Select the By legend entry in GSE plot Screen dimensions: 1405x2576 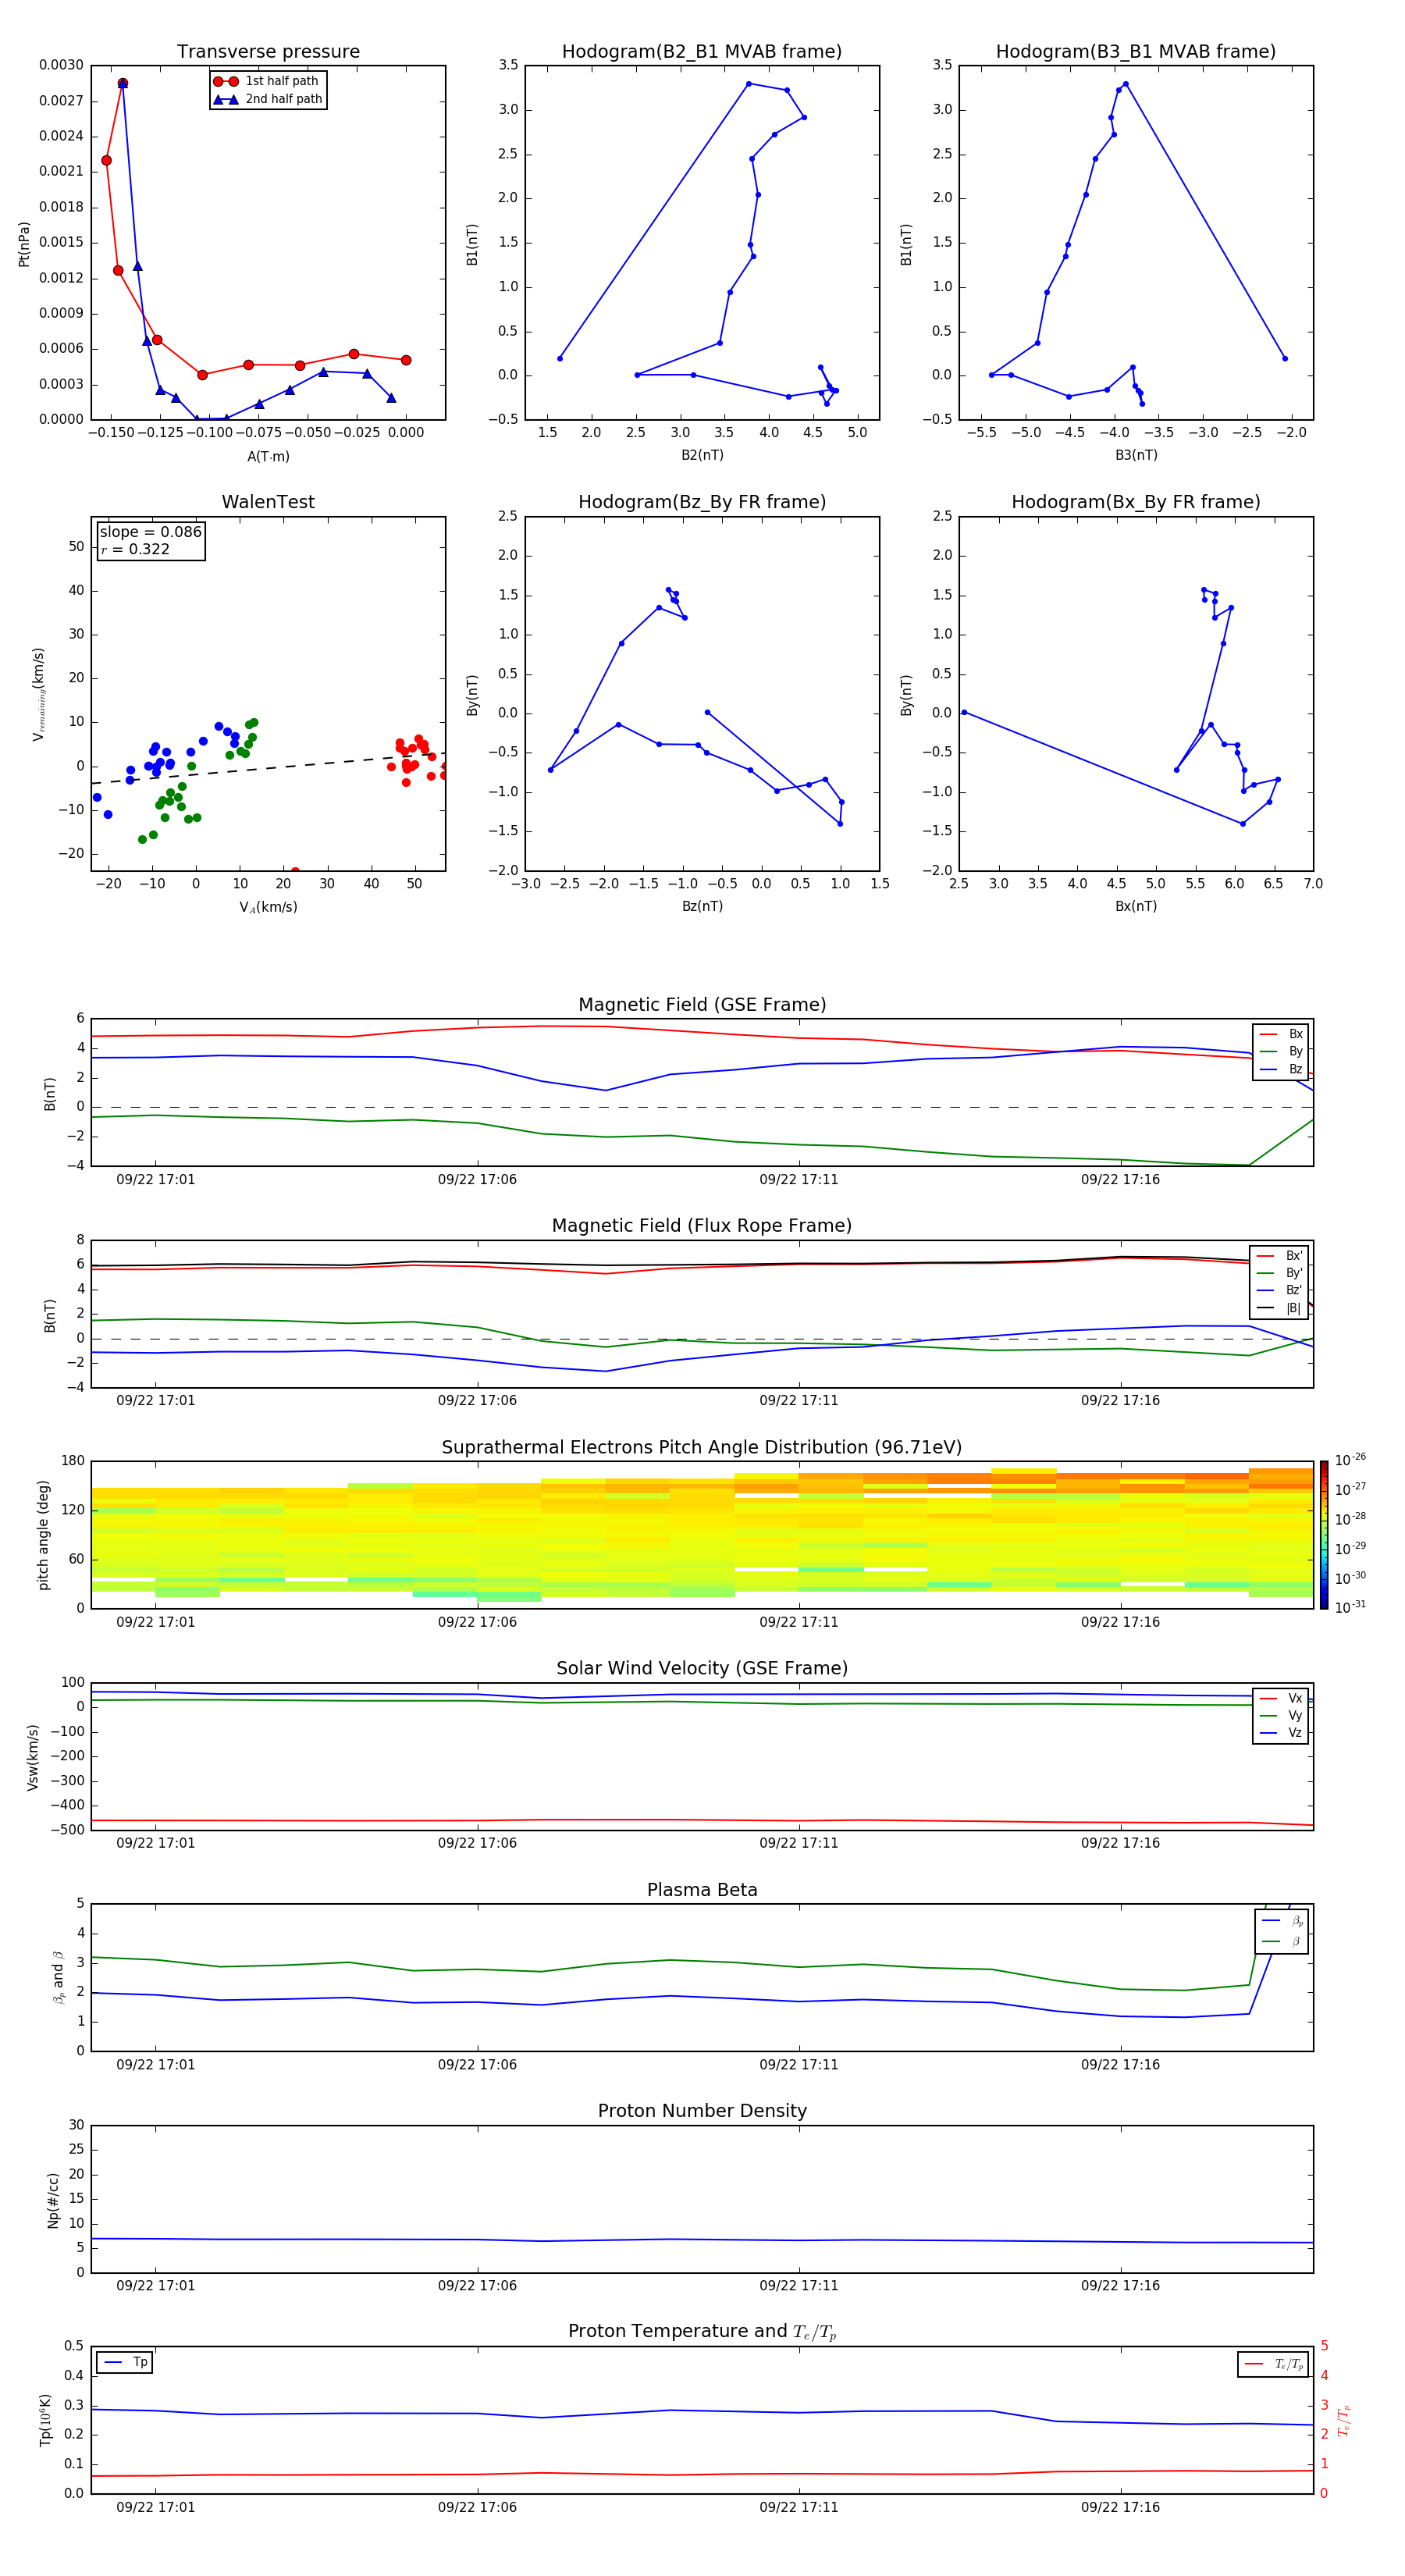pyautogui.click(x=1281, y=1051)
